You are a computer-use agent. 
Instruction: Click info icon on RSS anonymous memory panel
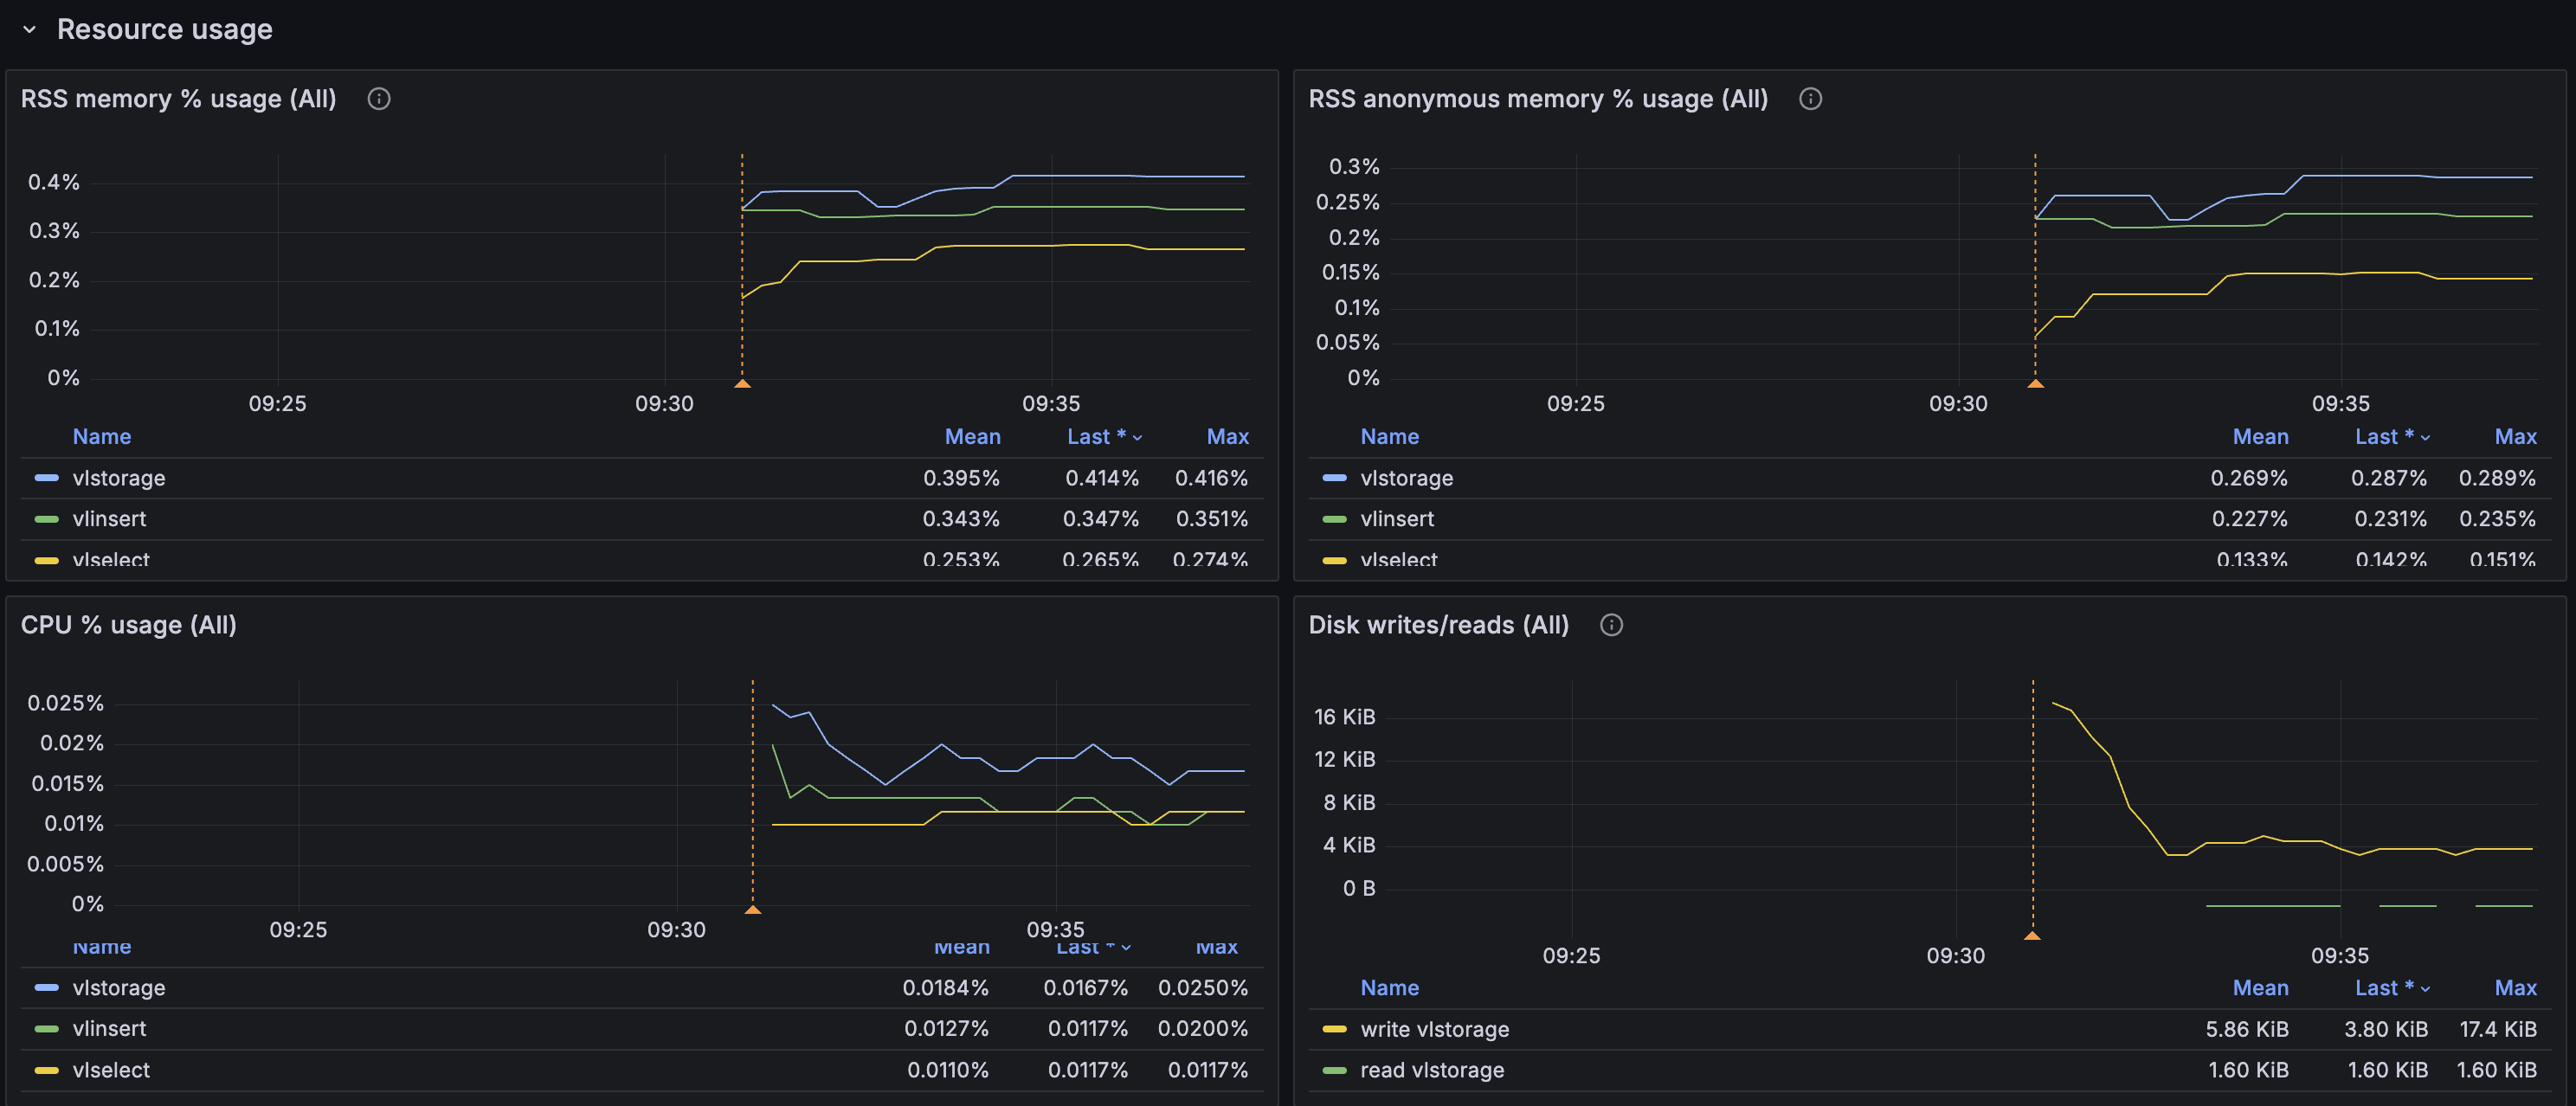[1810, 99]
